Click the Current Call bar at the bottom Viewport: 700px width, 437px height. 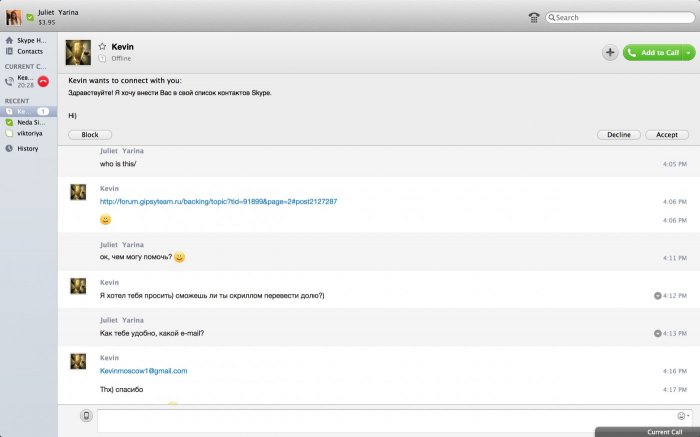(x=647, y=432)
